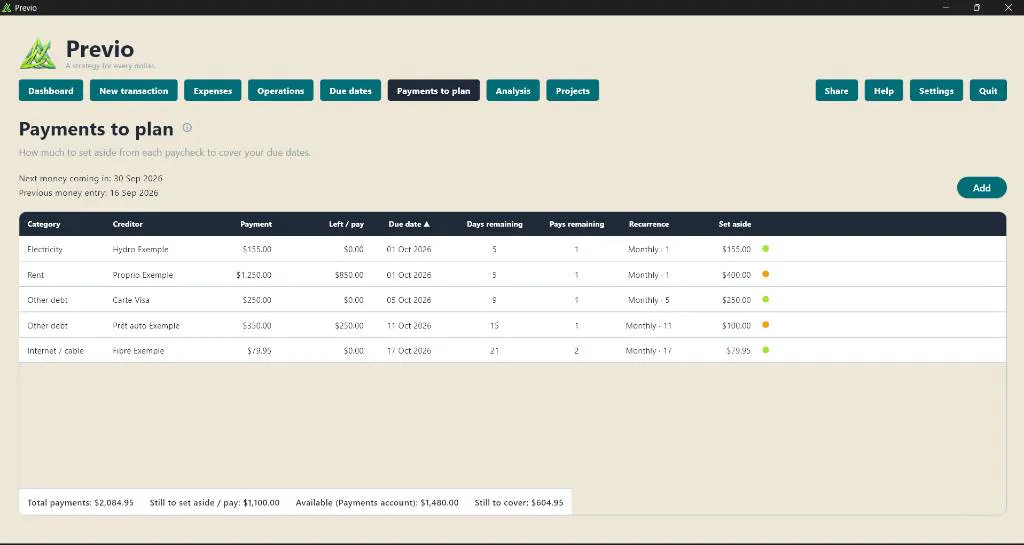Sort by Days remaining column
The height and width of the screenshot is (545, 1024).
[x=494, y=224]
